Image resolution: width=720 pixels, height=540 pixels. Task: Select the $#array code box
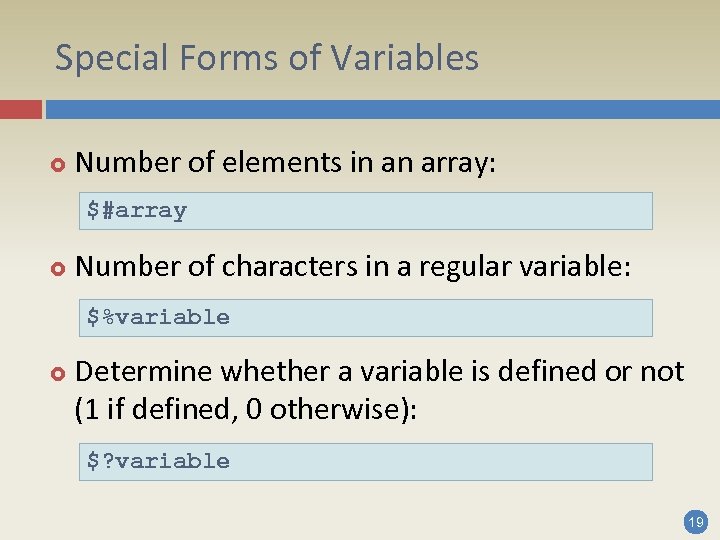(x=366, y=211)
